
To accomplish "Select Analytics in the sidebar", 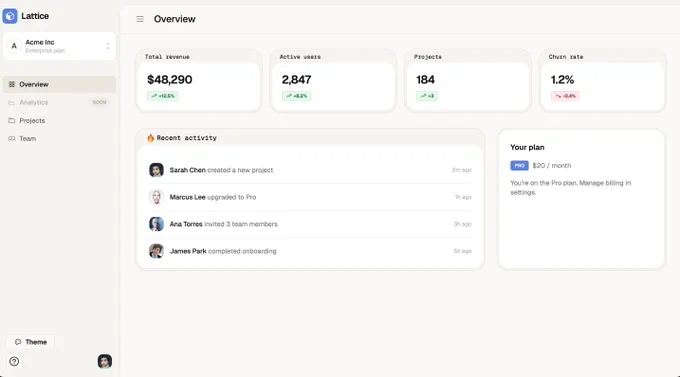I will tap(59, 102).
